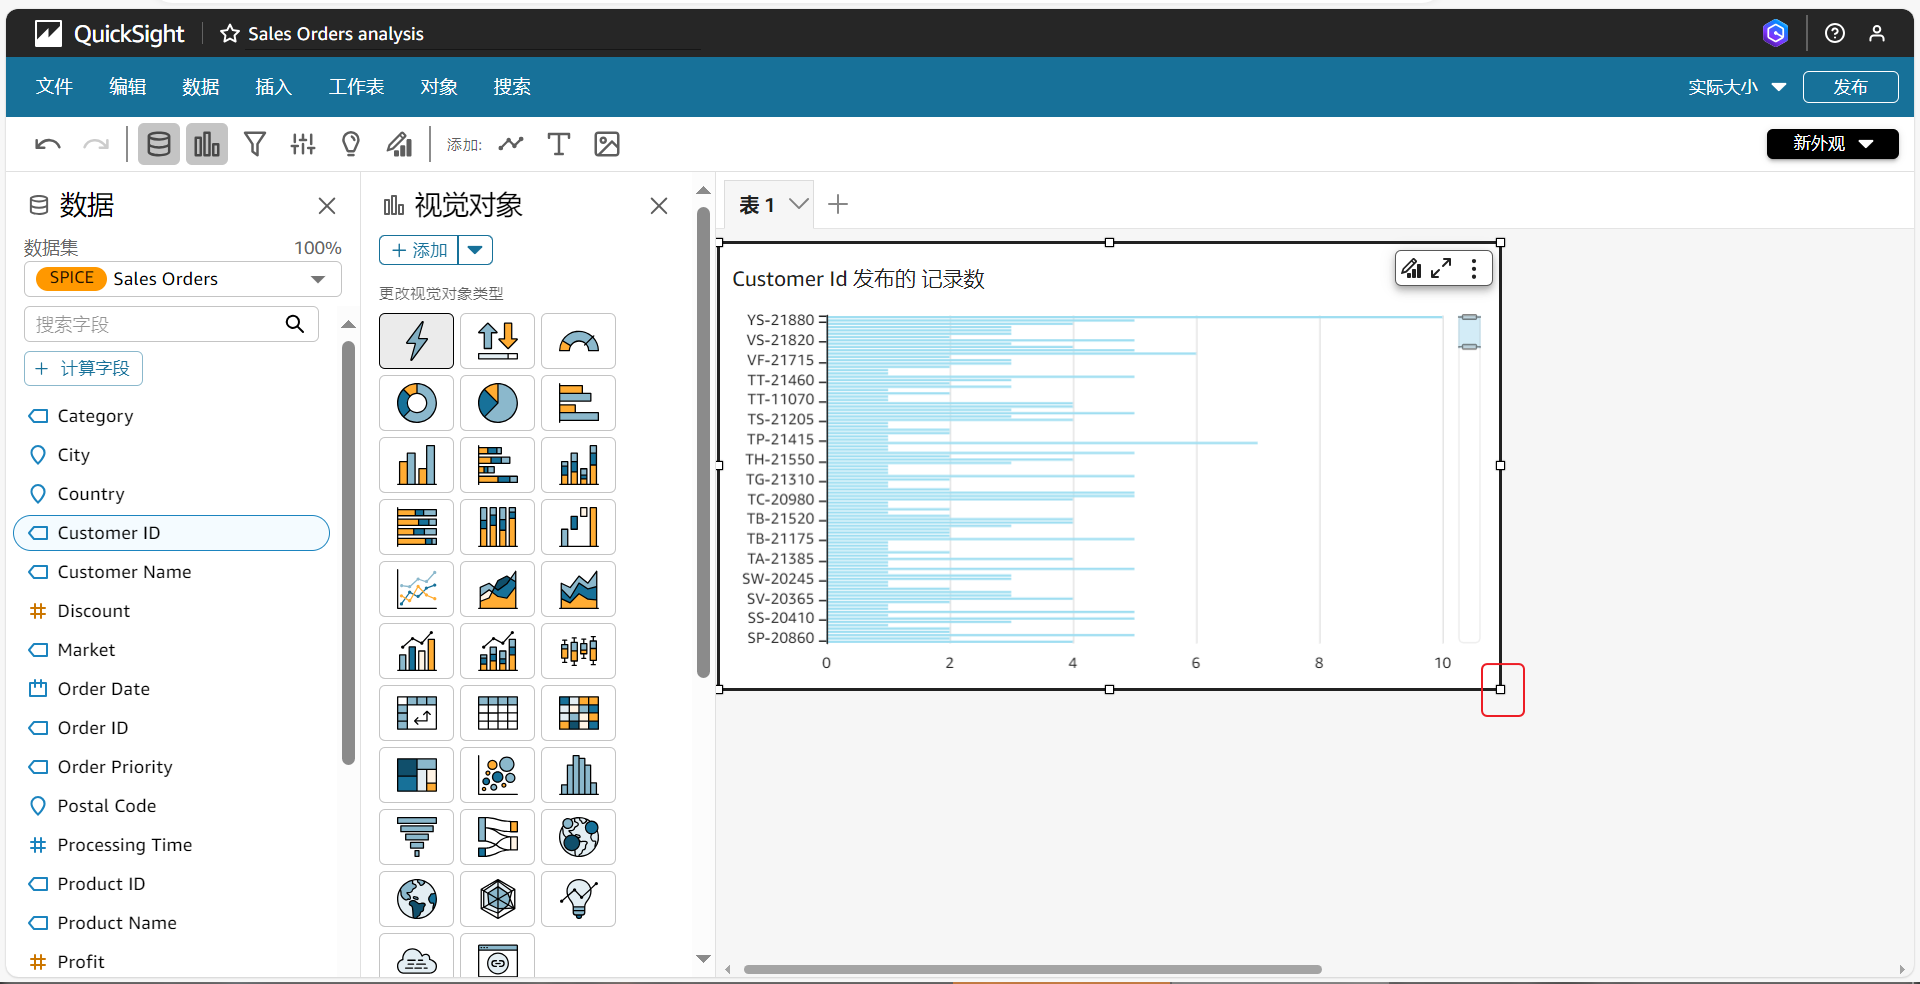1920x984 pixels.
Task: Toggle the data panel toolbar button
Action: coord(158,144)
